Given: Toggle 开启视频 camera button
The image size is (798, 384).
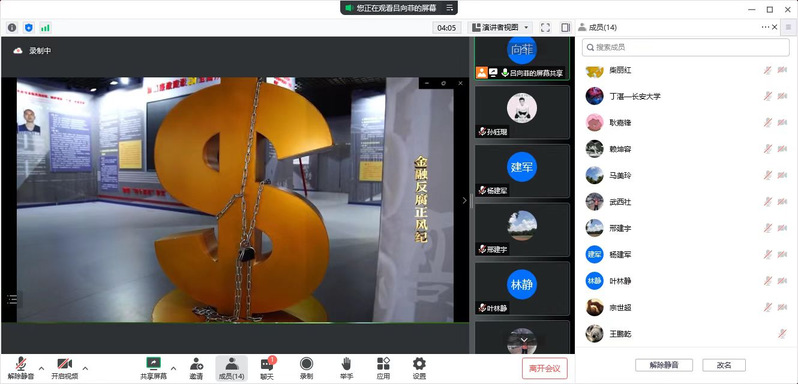Looking at the screenshot, I should pos(65,368).
